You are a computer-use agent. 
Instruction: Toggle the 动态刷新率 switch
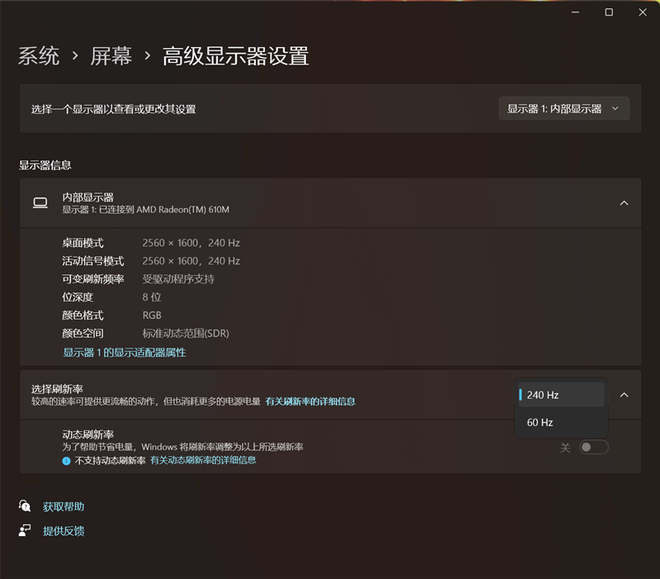[593, 447]
